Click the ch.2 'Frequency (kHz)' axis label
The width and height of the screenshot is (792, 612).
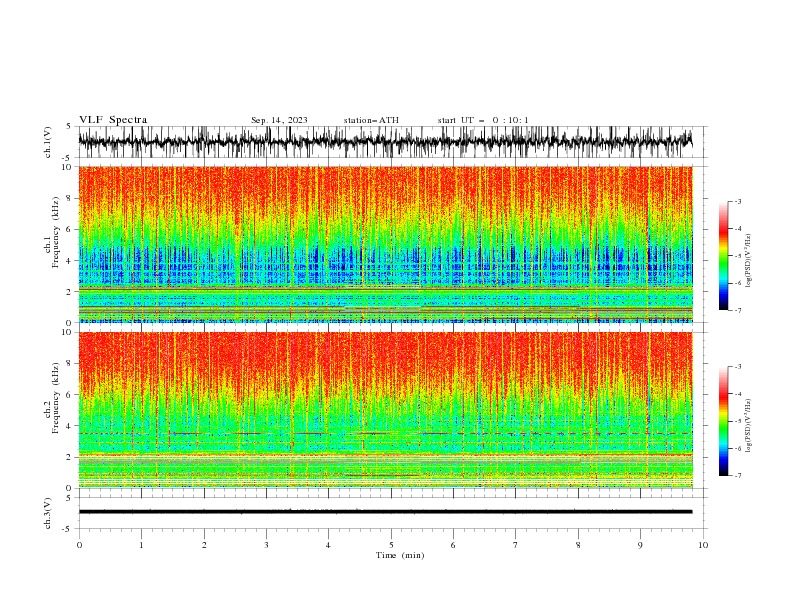point(56,398)
